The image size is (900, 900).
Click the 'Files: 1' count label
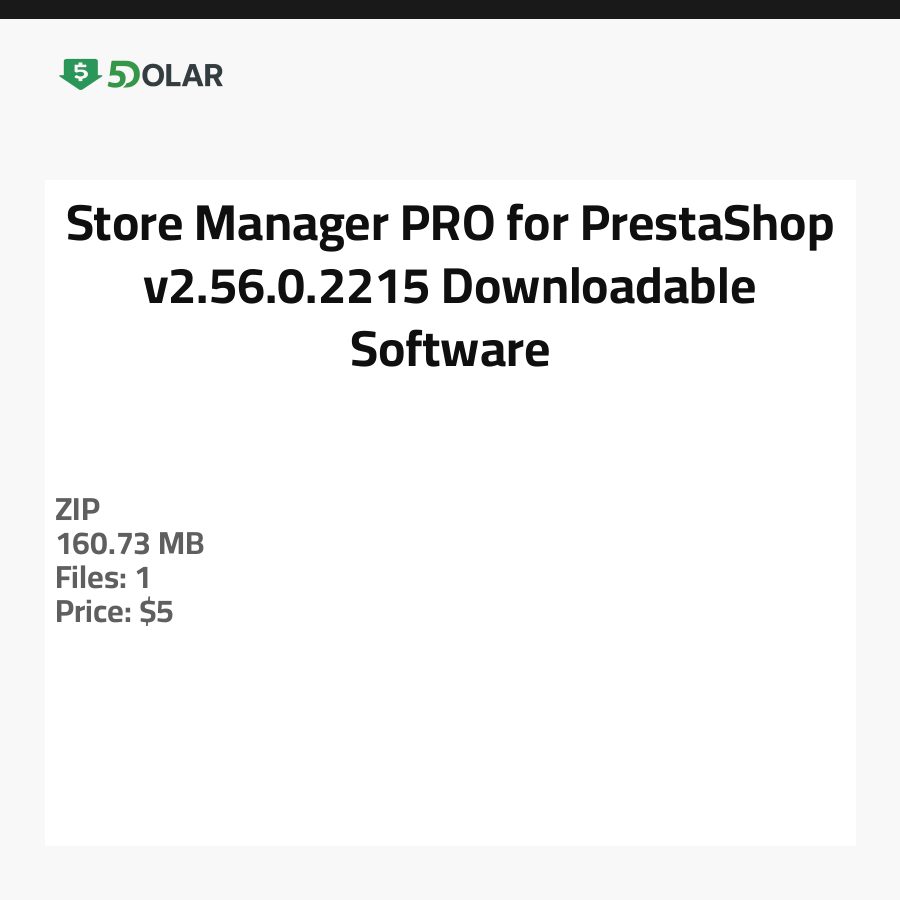tap(103, 578)
